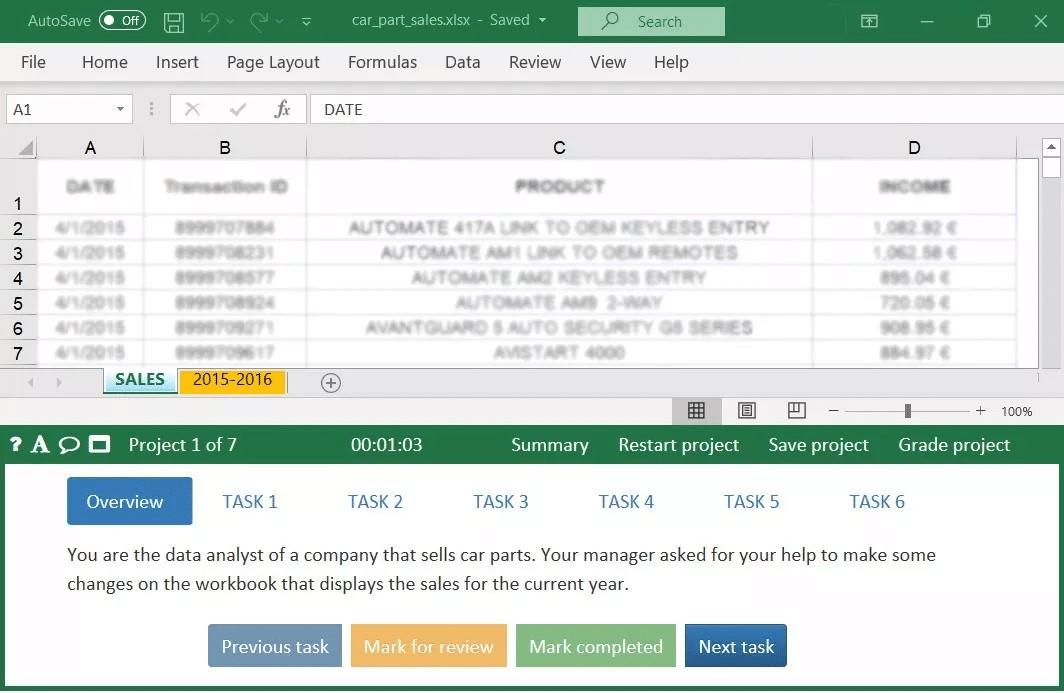Switch to Normal view icon
Image resolution: width=1064 pixels, height=693 pixels.
[x=696, y=411]
